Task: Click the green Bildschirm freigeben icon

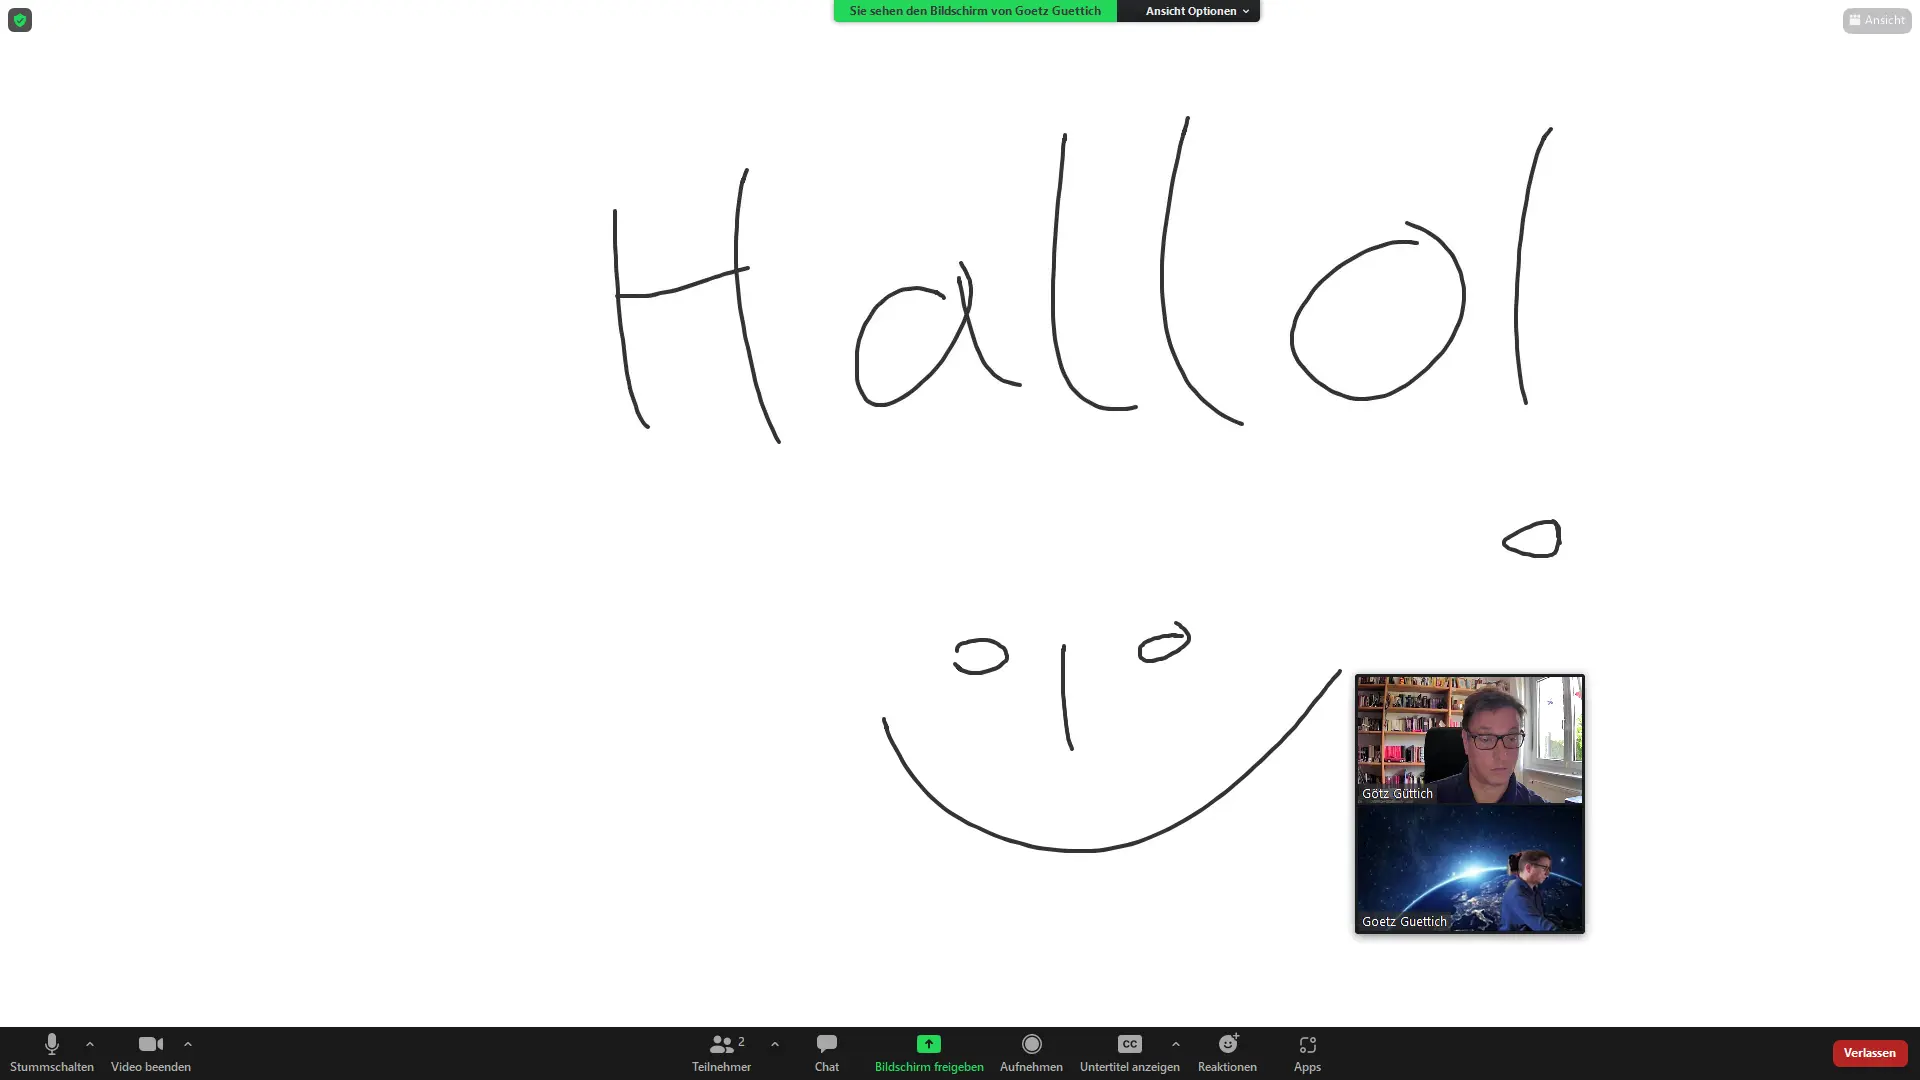Action: point(928,1045)
